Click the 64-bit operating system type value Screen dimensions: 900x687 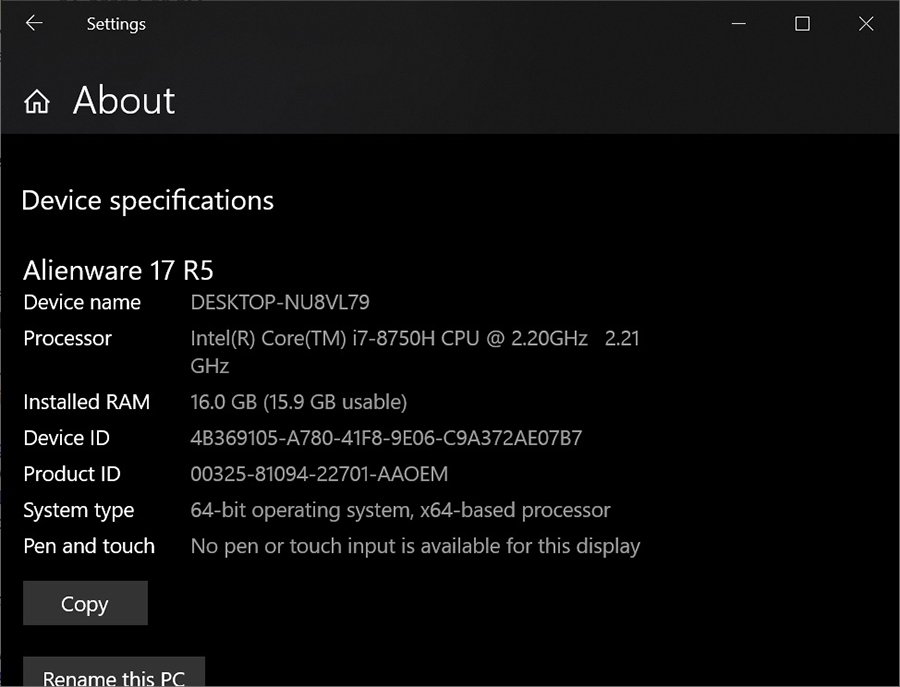(x=400, y=510)
